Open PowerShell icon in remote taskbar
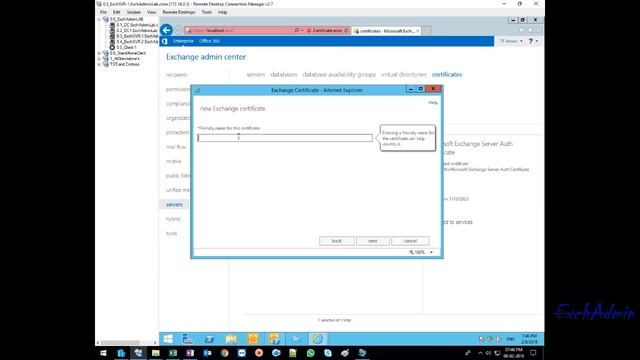This screenshot has height=360, width=640. (209, 339)
